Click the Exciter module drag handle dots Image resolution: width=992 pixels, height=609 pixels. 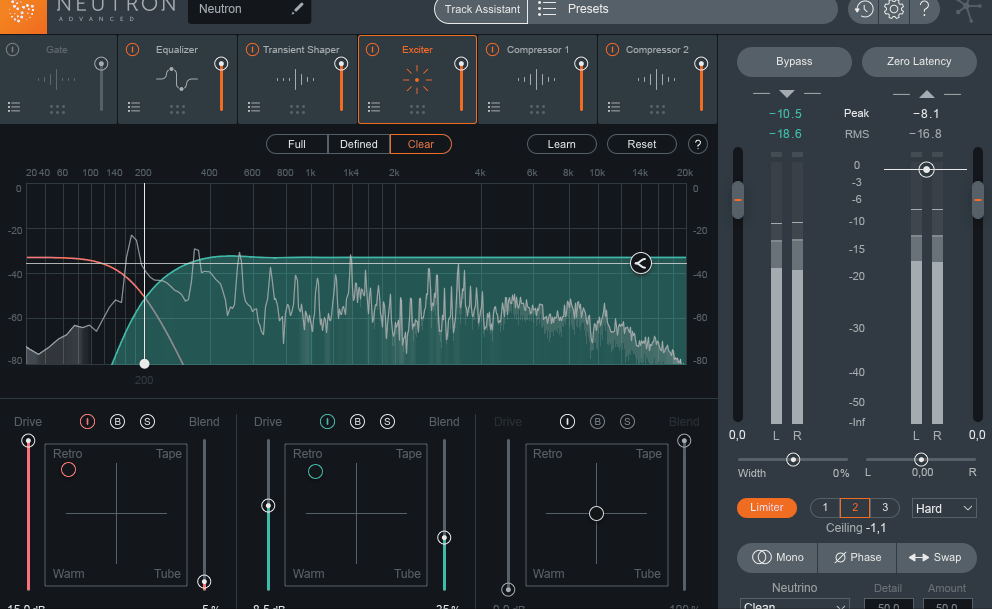point(417,109)
